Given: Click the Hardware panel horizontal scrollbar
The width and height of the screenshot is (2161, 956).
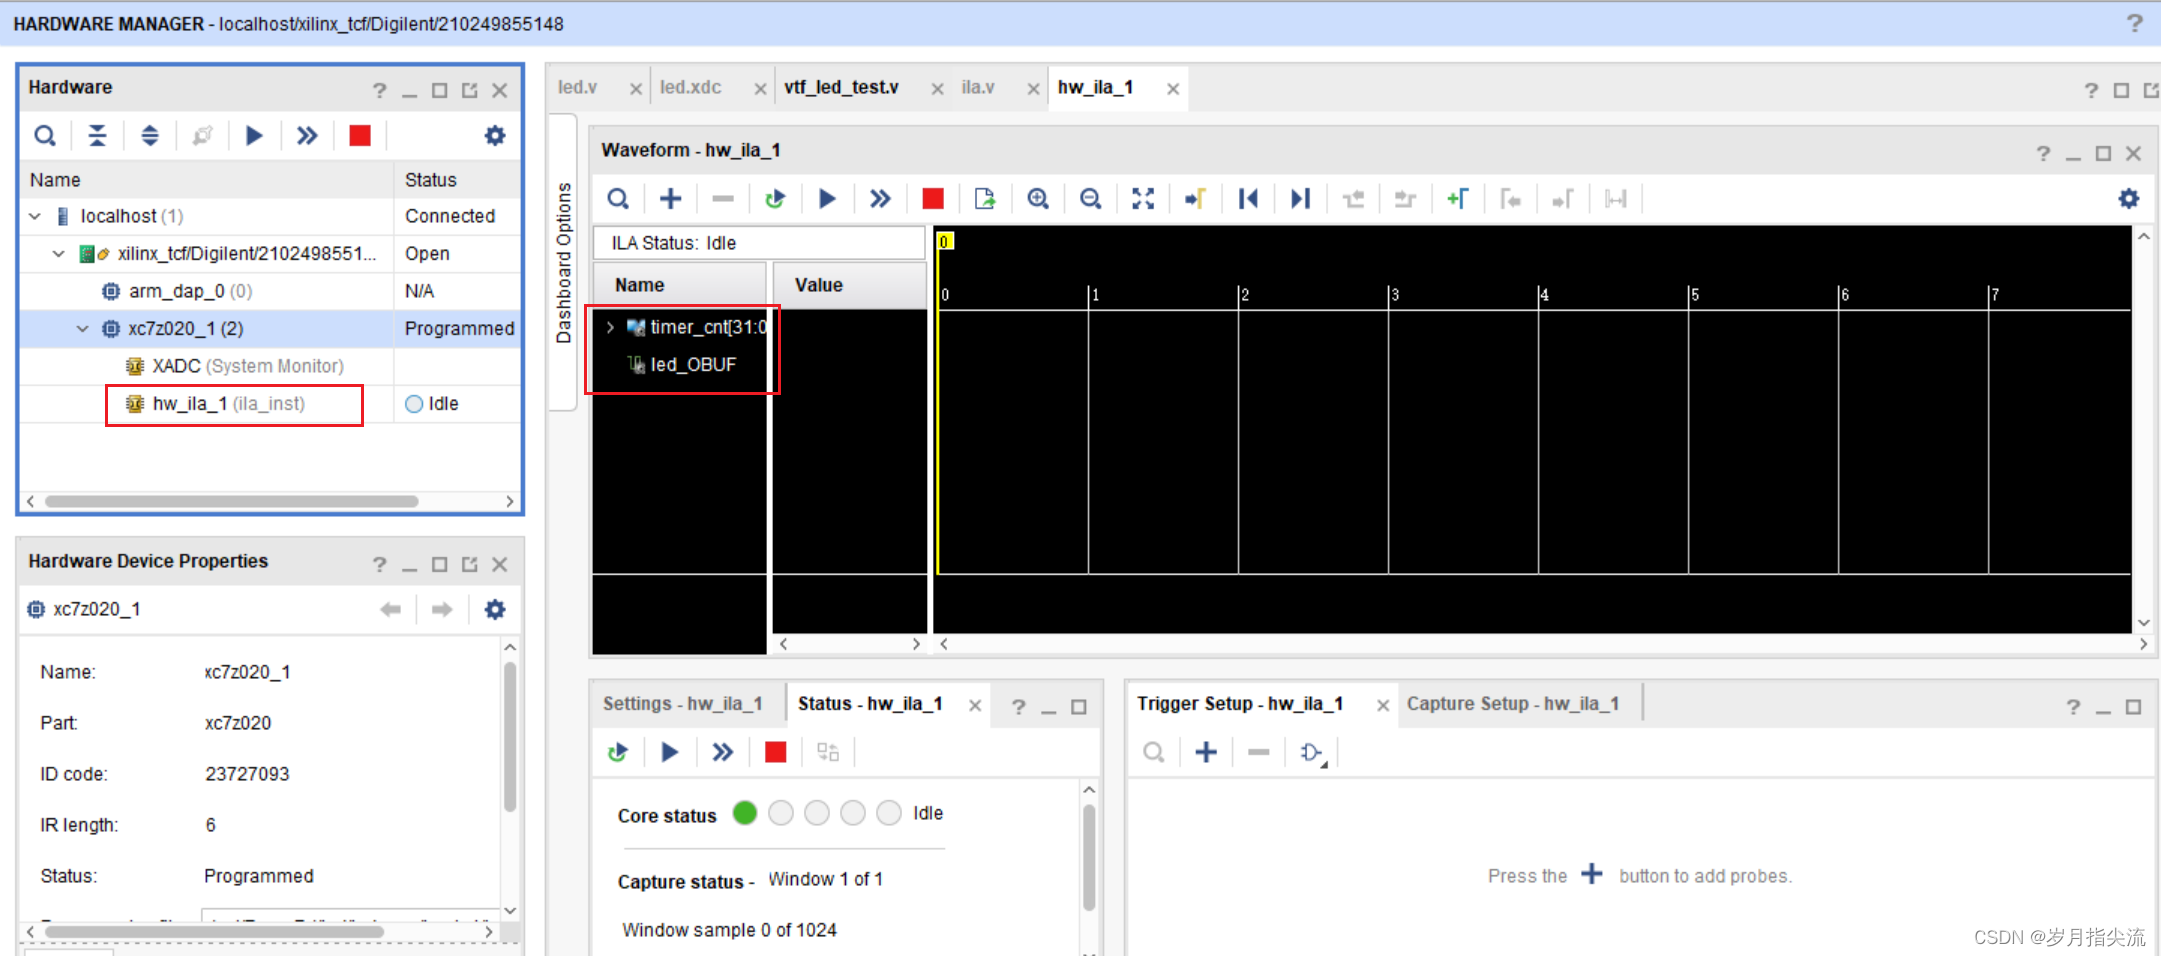Looking at the screenshot, I should point(232,501).
